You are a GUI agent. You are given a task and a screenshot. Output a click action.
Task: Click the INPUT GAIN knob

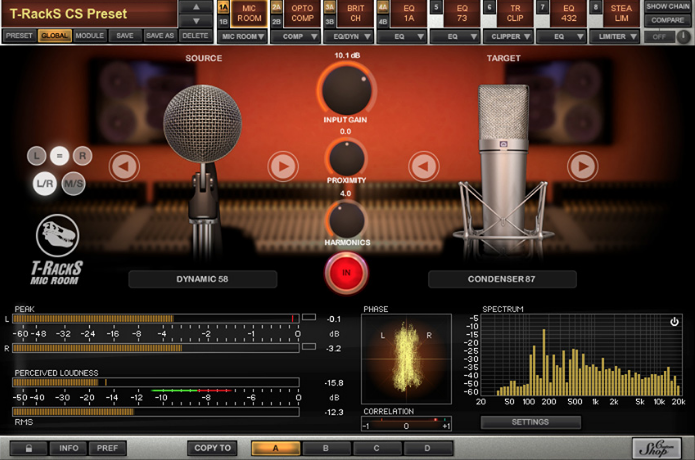pos(347,90)
